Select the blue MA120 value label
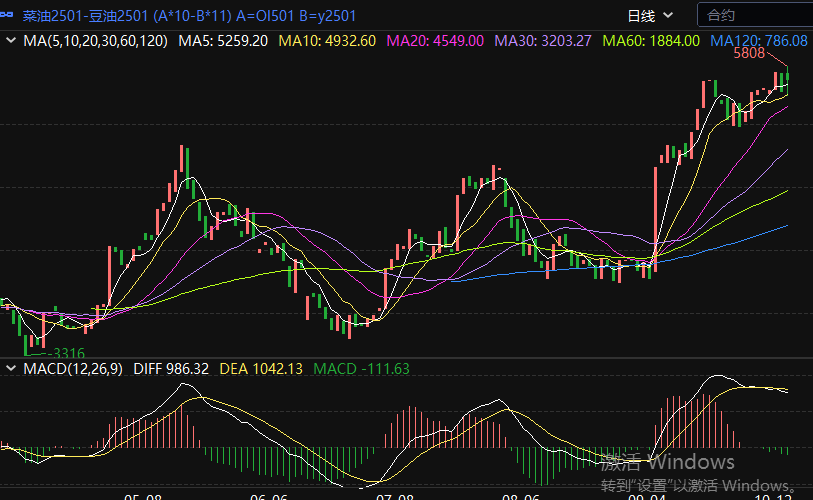 758,41
